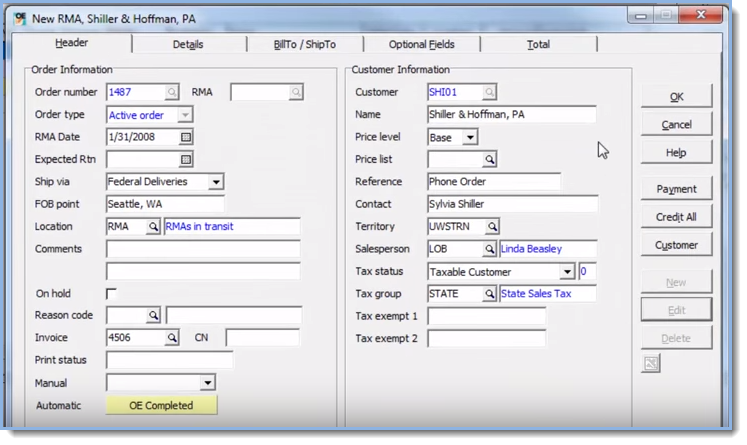Toggle the On hold checkbox
The width and height of the screenshot is (747, 445).
(111, 293)
